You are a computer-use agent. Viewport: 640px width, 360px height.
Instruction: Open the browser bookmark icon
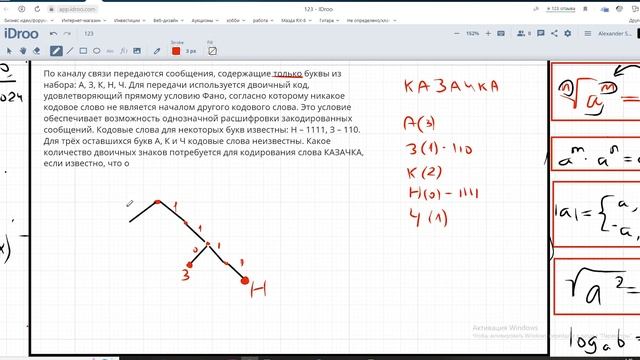pos(585,9)
